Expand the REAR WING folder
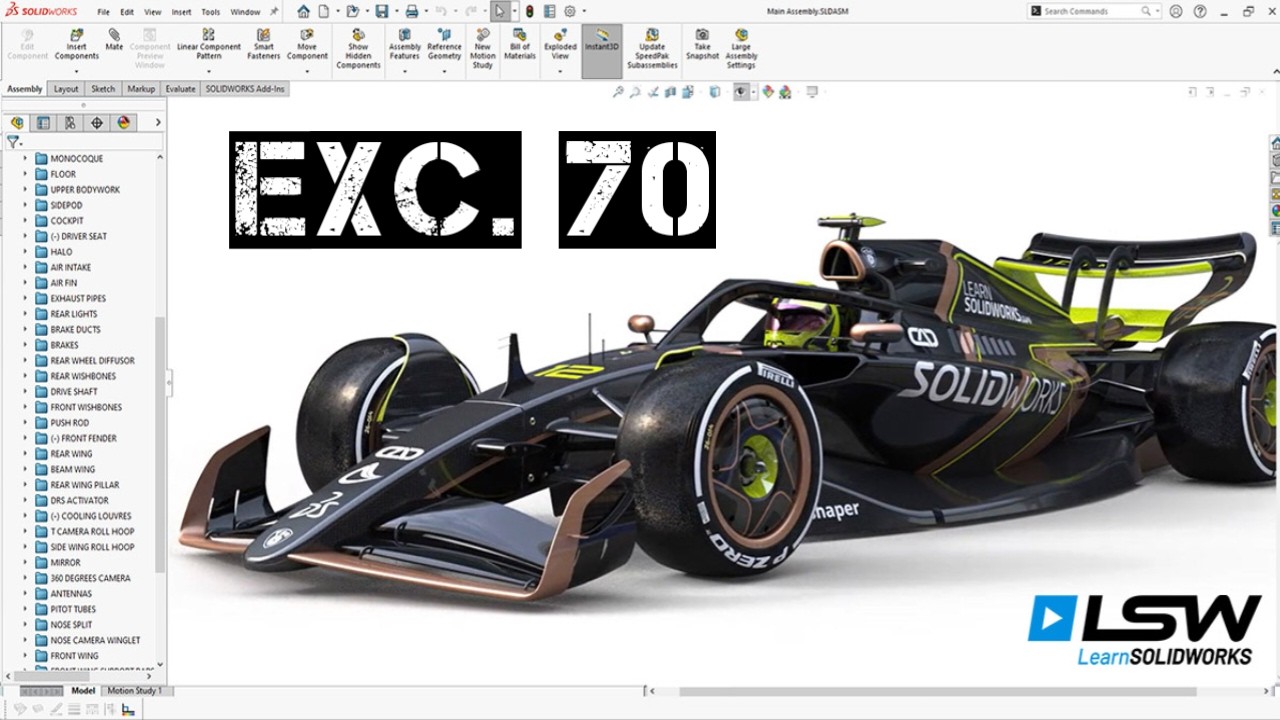This screenshot has width=1280, height=720. (x=25, y=454)
